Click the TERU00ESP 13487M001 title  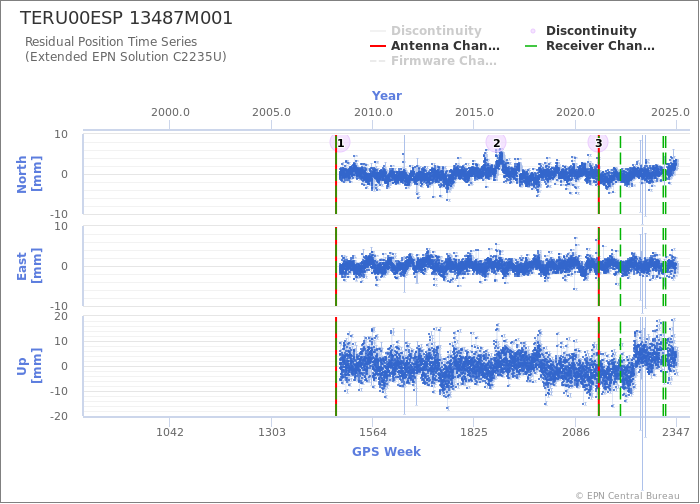click(x=126, y=18)
